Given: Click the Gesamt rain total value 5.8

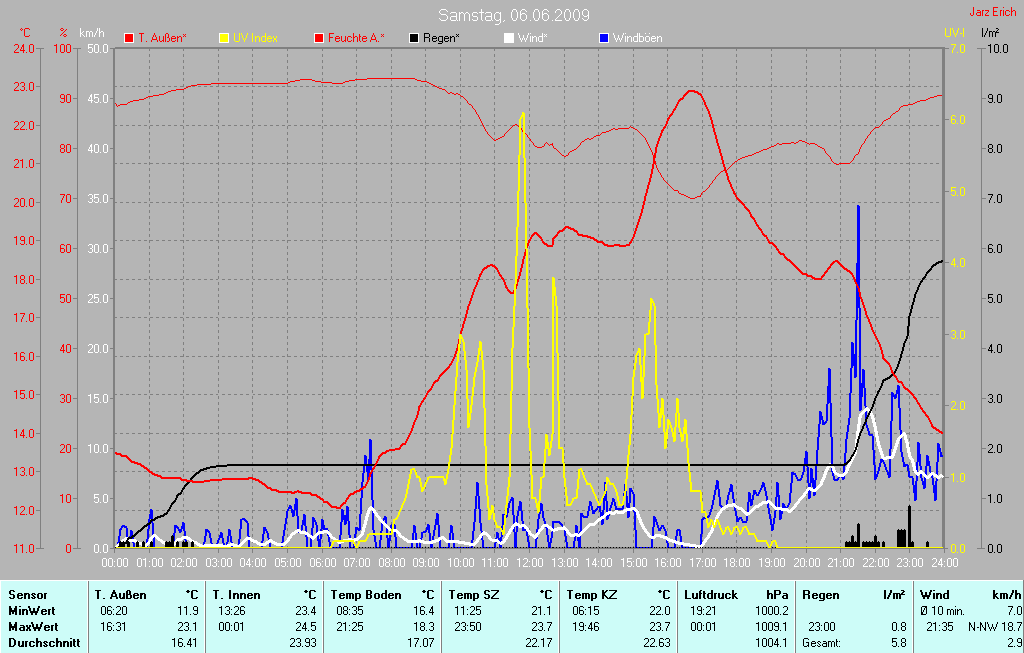Looking at the screenshot, I should (x=898, y=642).
